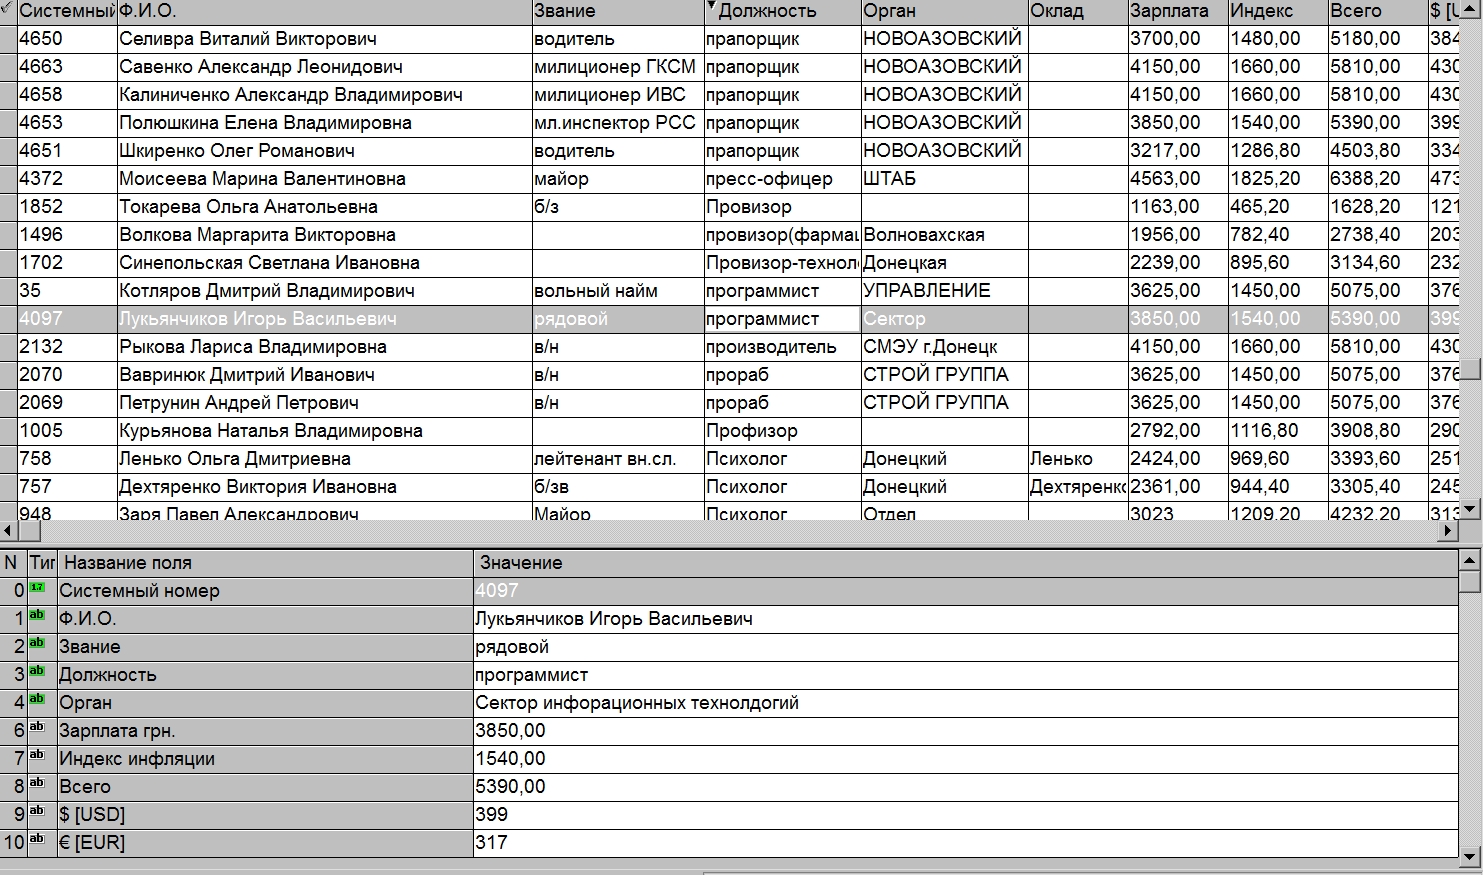Click the type icon beside Должность field row
Image resolution: width=1483 pixels, height=875 pixels.
(x=37, y=671)
